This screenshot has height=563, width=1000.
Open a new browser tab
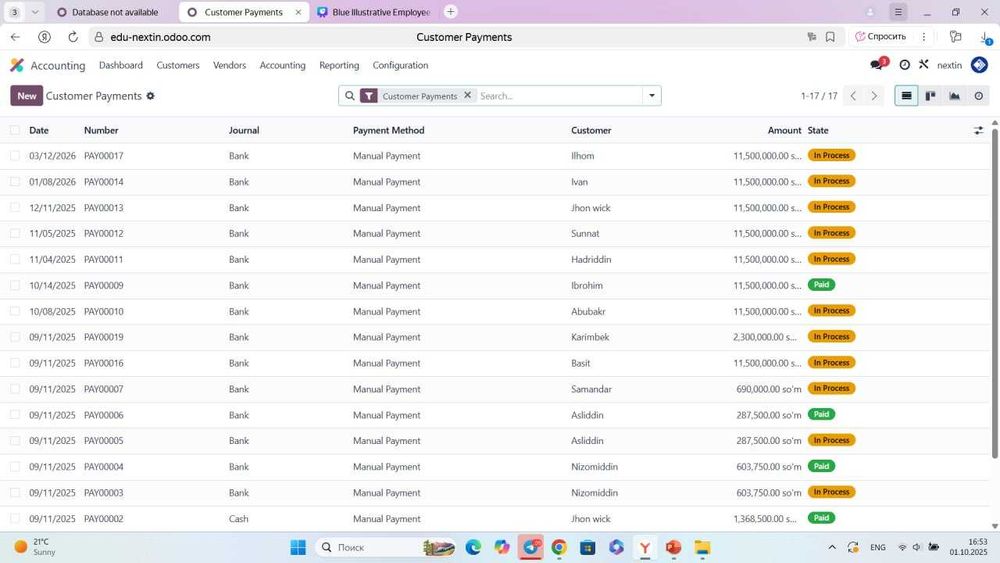[450, 11]
